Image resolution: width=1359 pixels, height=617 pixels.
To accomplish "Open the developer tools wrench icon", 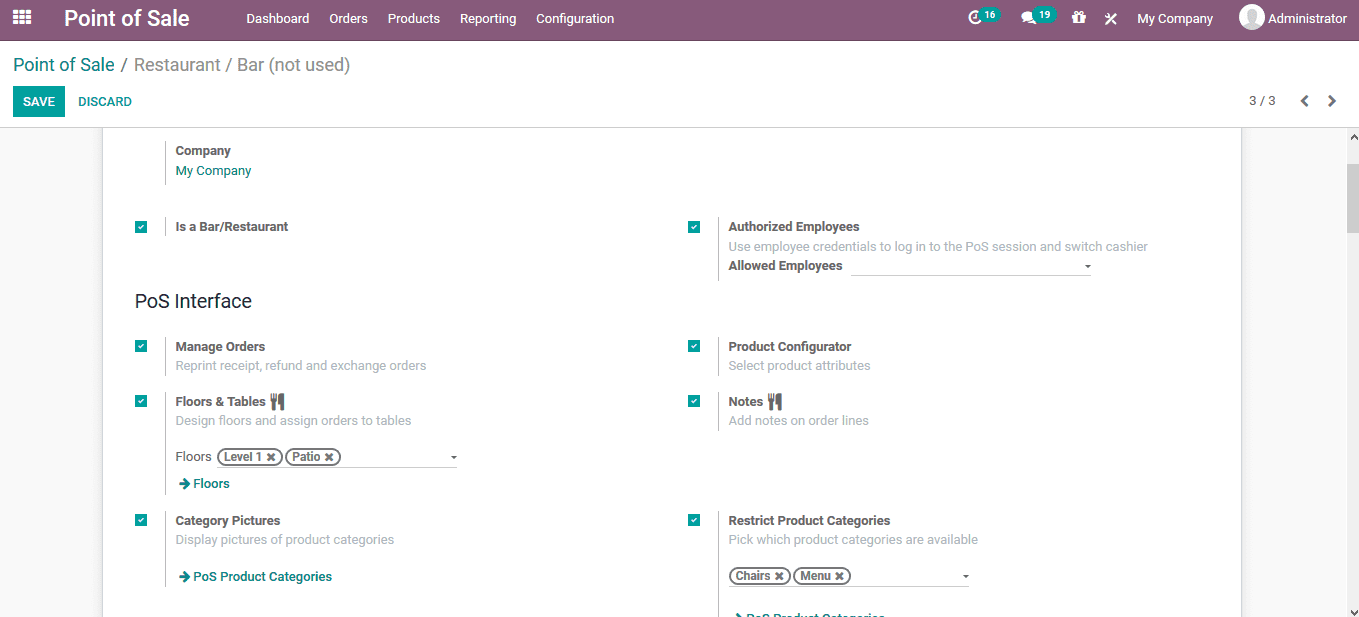I will click(1110, 17).
